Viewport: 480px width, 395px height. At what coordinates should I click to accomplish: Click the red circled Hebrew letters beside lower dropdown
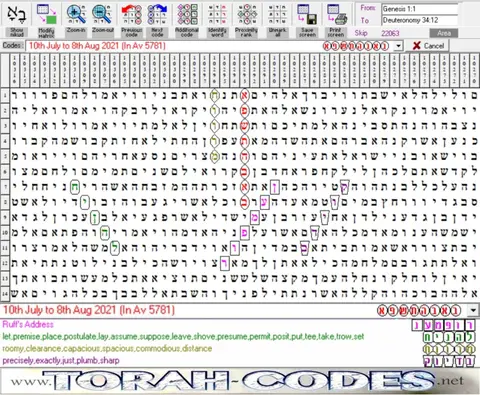pyautogui.click(x=419, y=311)
